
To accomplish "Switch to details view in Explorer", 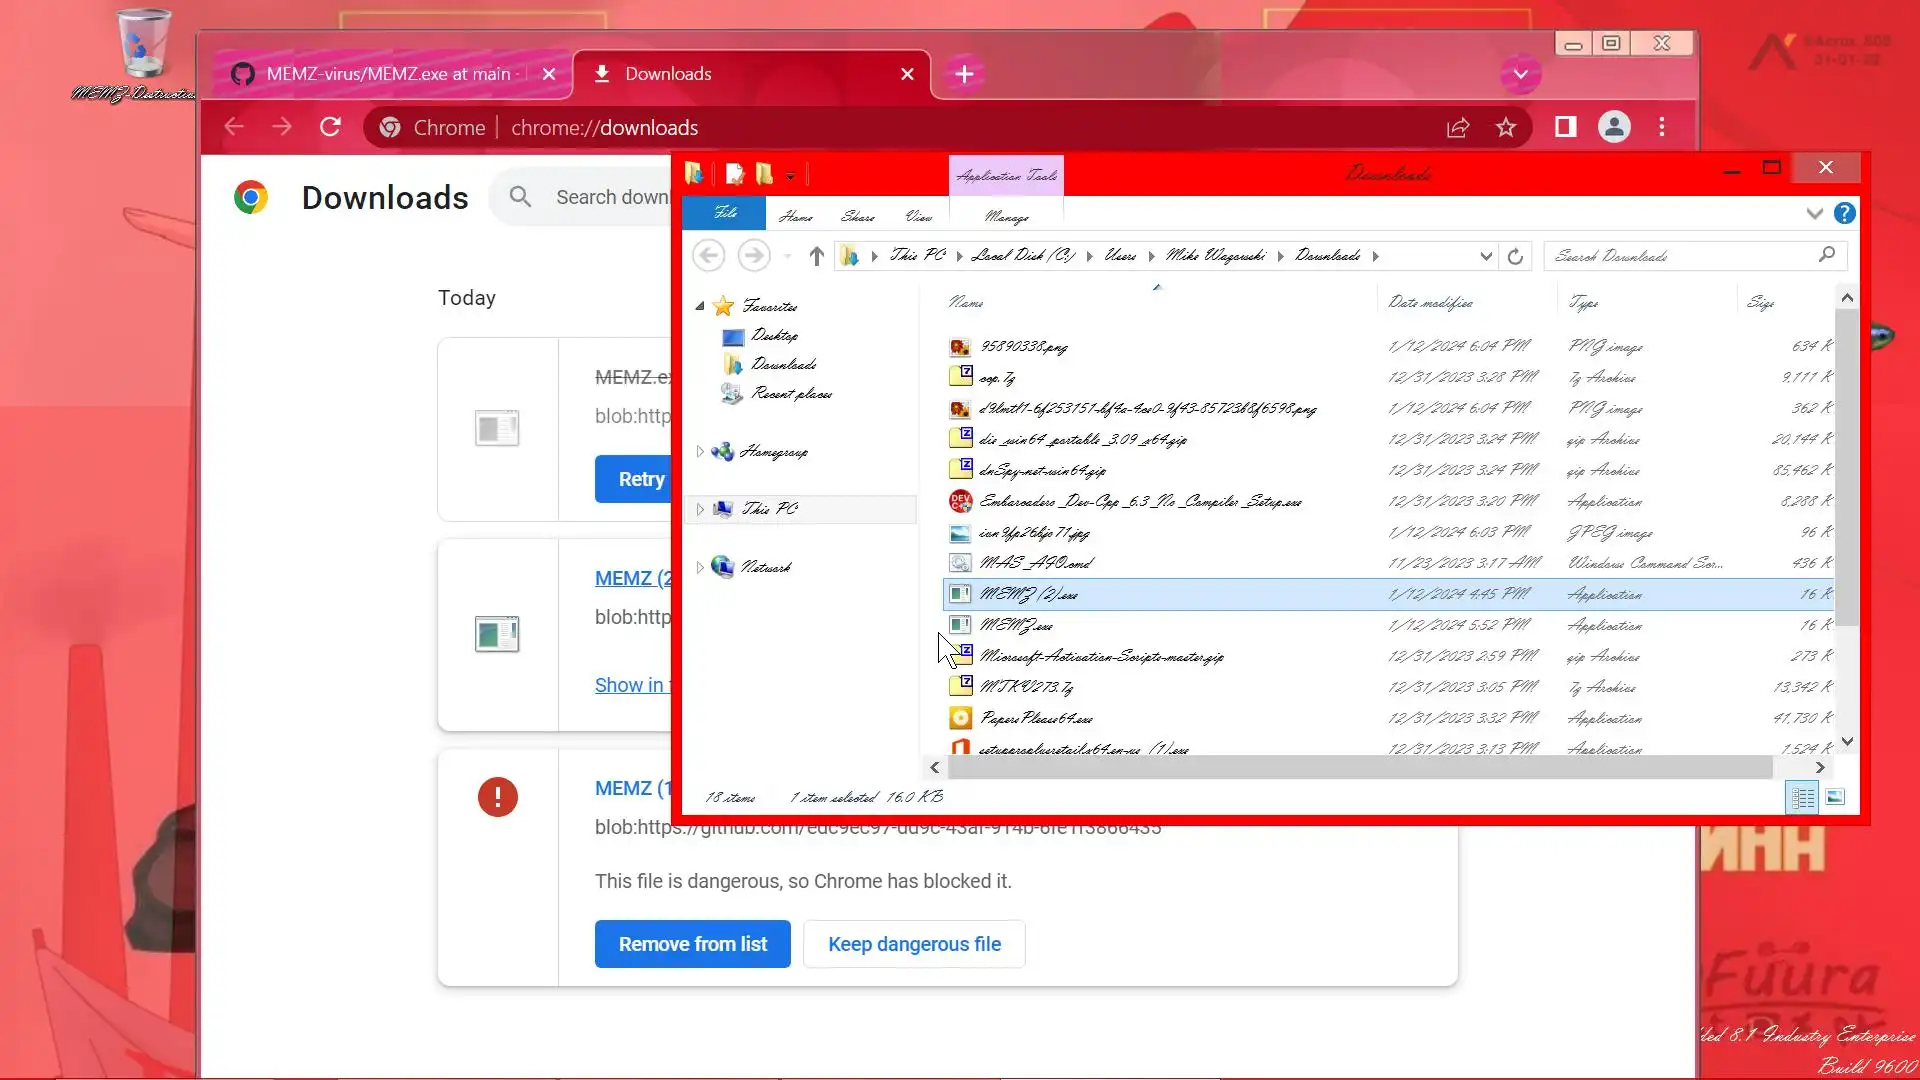I will tap(1802, 797).
